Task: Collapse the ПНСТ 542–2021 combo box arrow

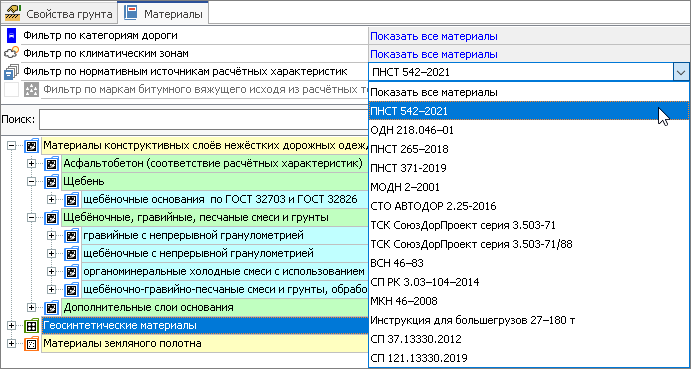Action: click(x=680, y=72)
